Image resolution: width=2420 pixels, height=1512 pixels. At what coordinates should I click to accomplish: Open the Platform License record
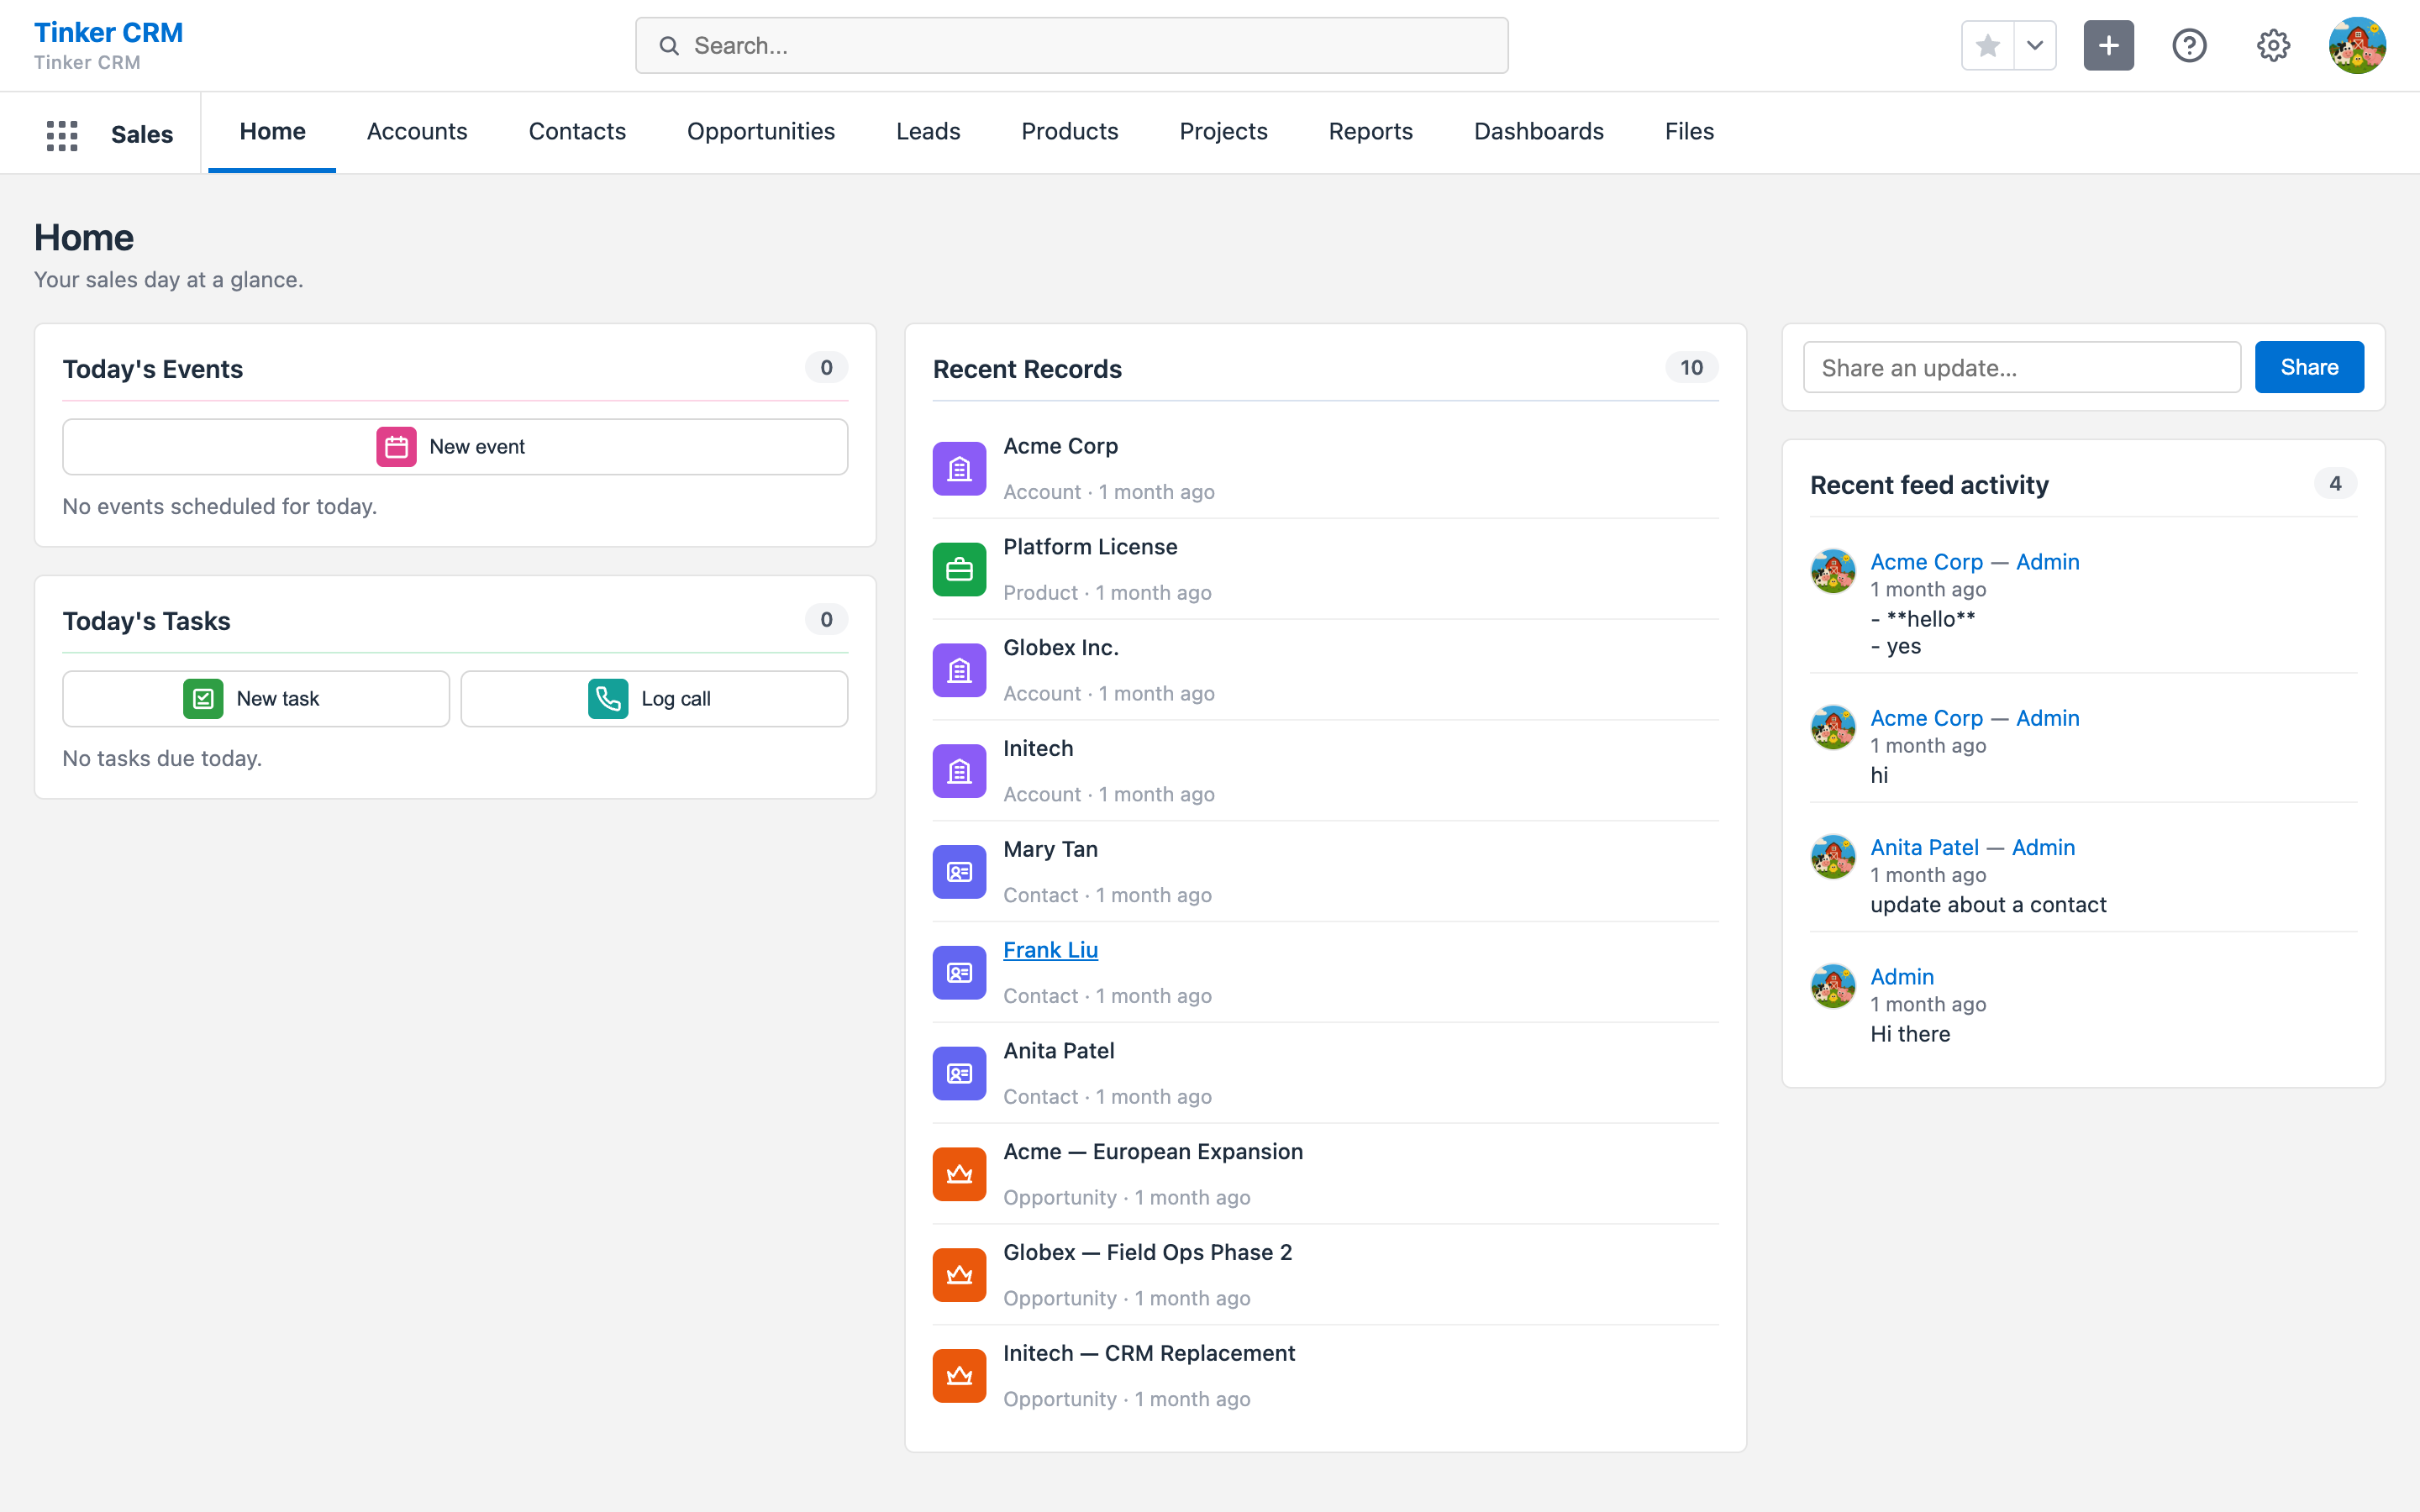point(1090,548)
